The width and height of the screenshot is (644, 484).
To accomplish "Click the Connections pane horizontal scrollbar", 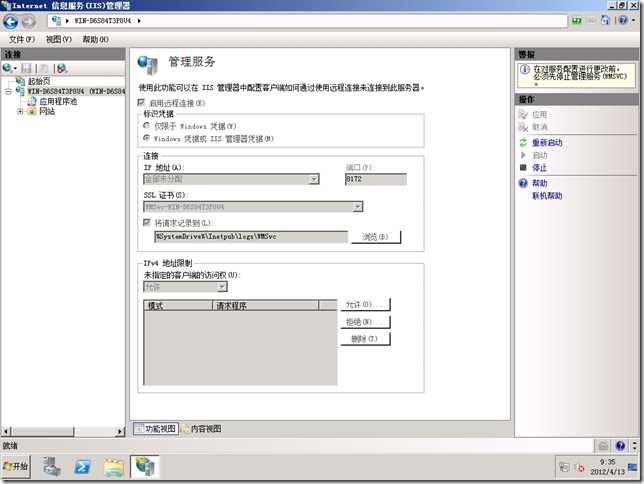I will [x=63, y=431].
